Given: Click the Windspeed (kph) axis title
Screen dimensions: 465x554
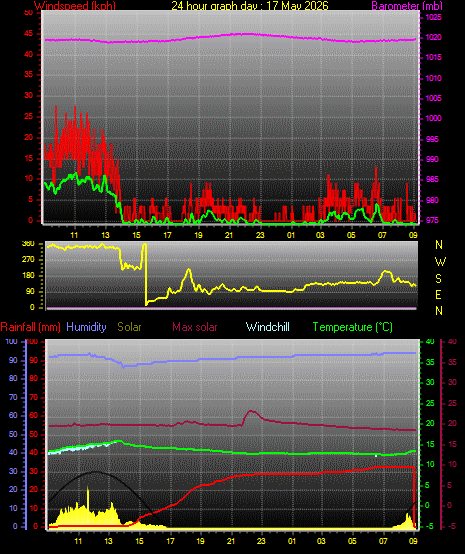Looking at the screenshot, I should point(75,6).
